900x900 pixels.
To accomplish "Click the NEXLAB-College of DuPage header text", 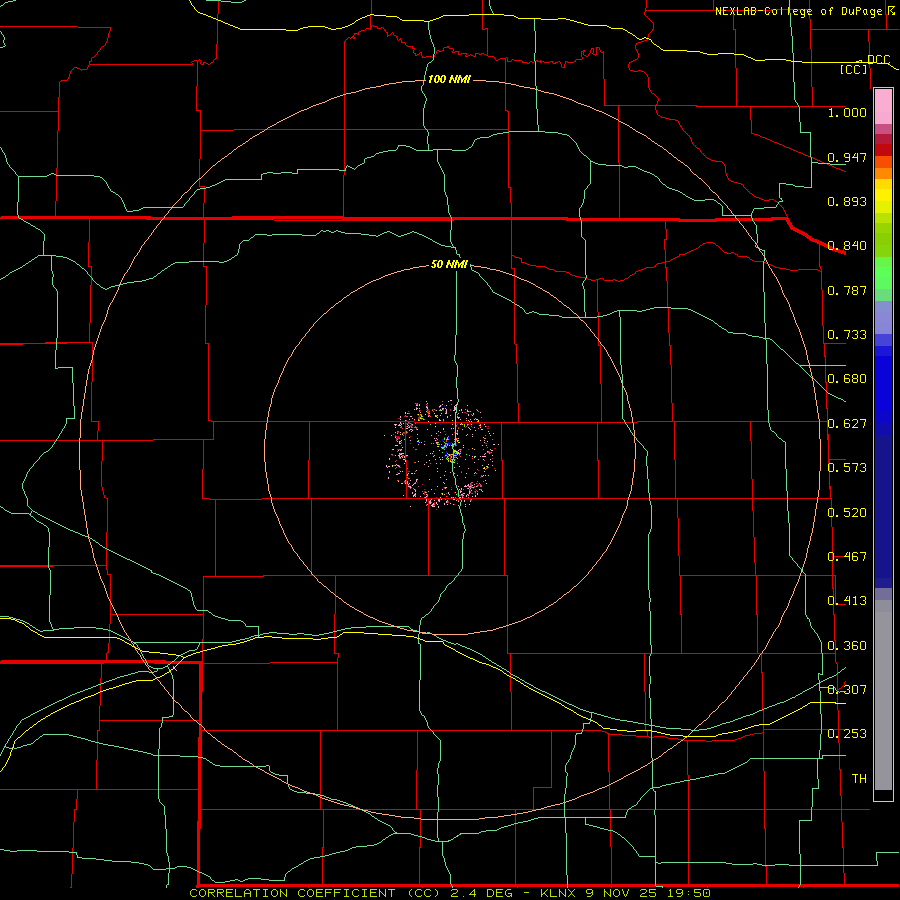I will (799, 11).
